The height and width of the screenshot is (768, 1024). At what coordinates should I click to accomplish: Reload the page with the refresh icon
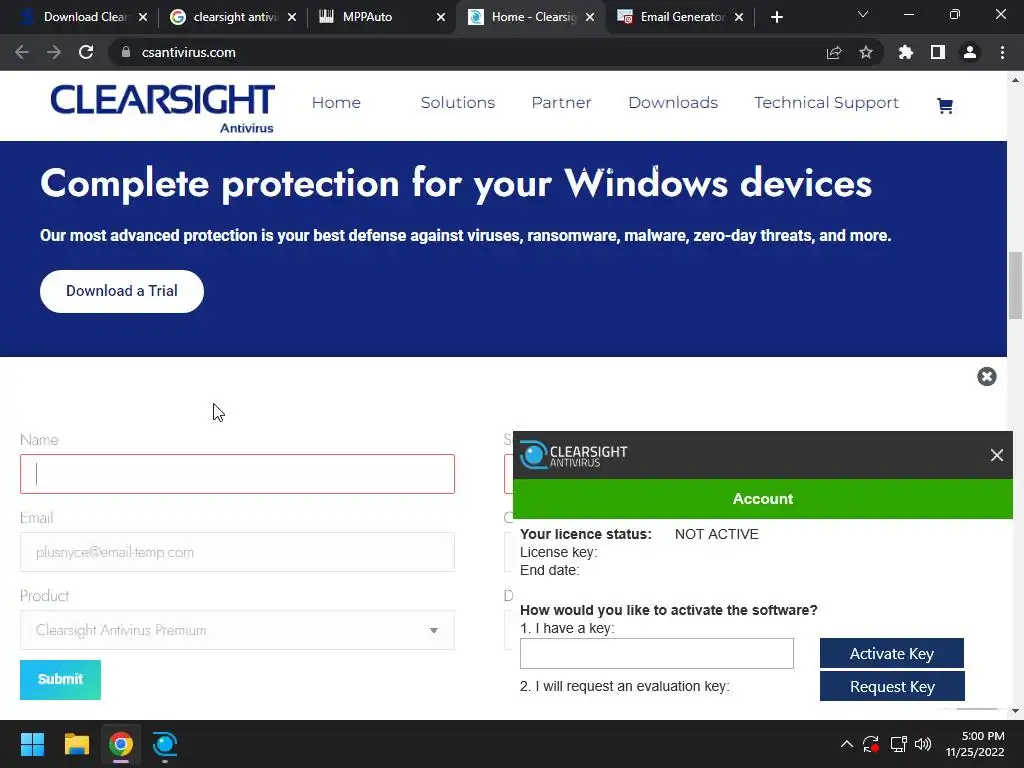coord(86,52)
